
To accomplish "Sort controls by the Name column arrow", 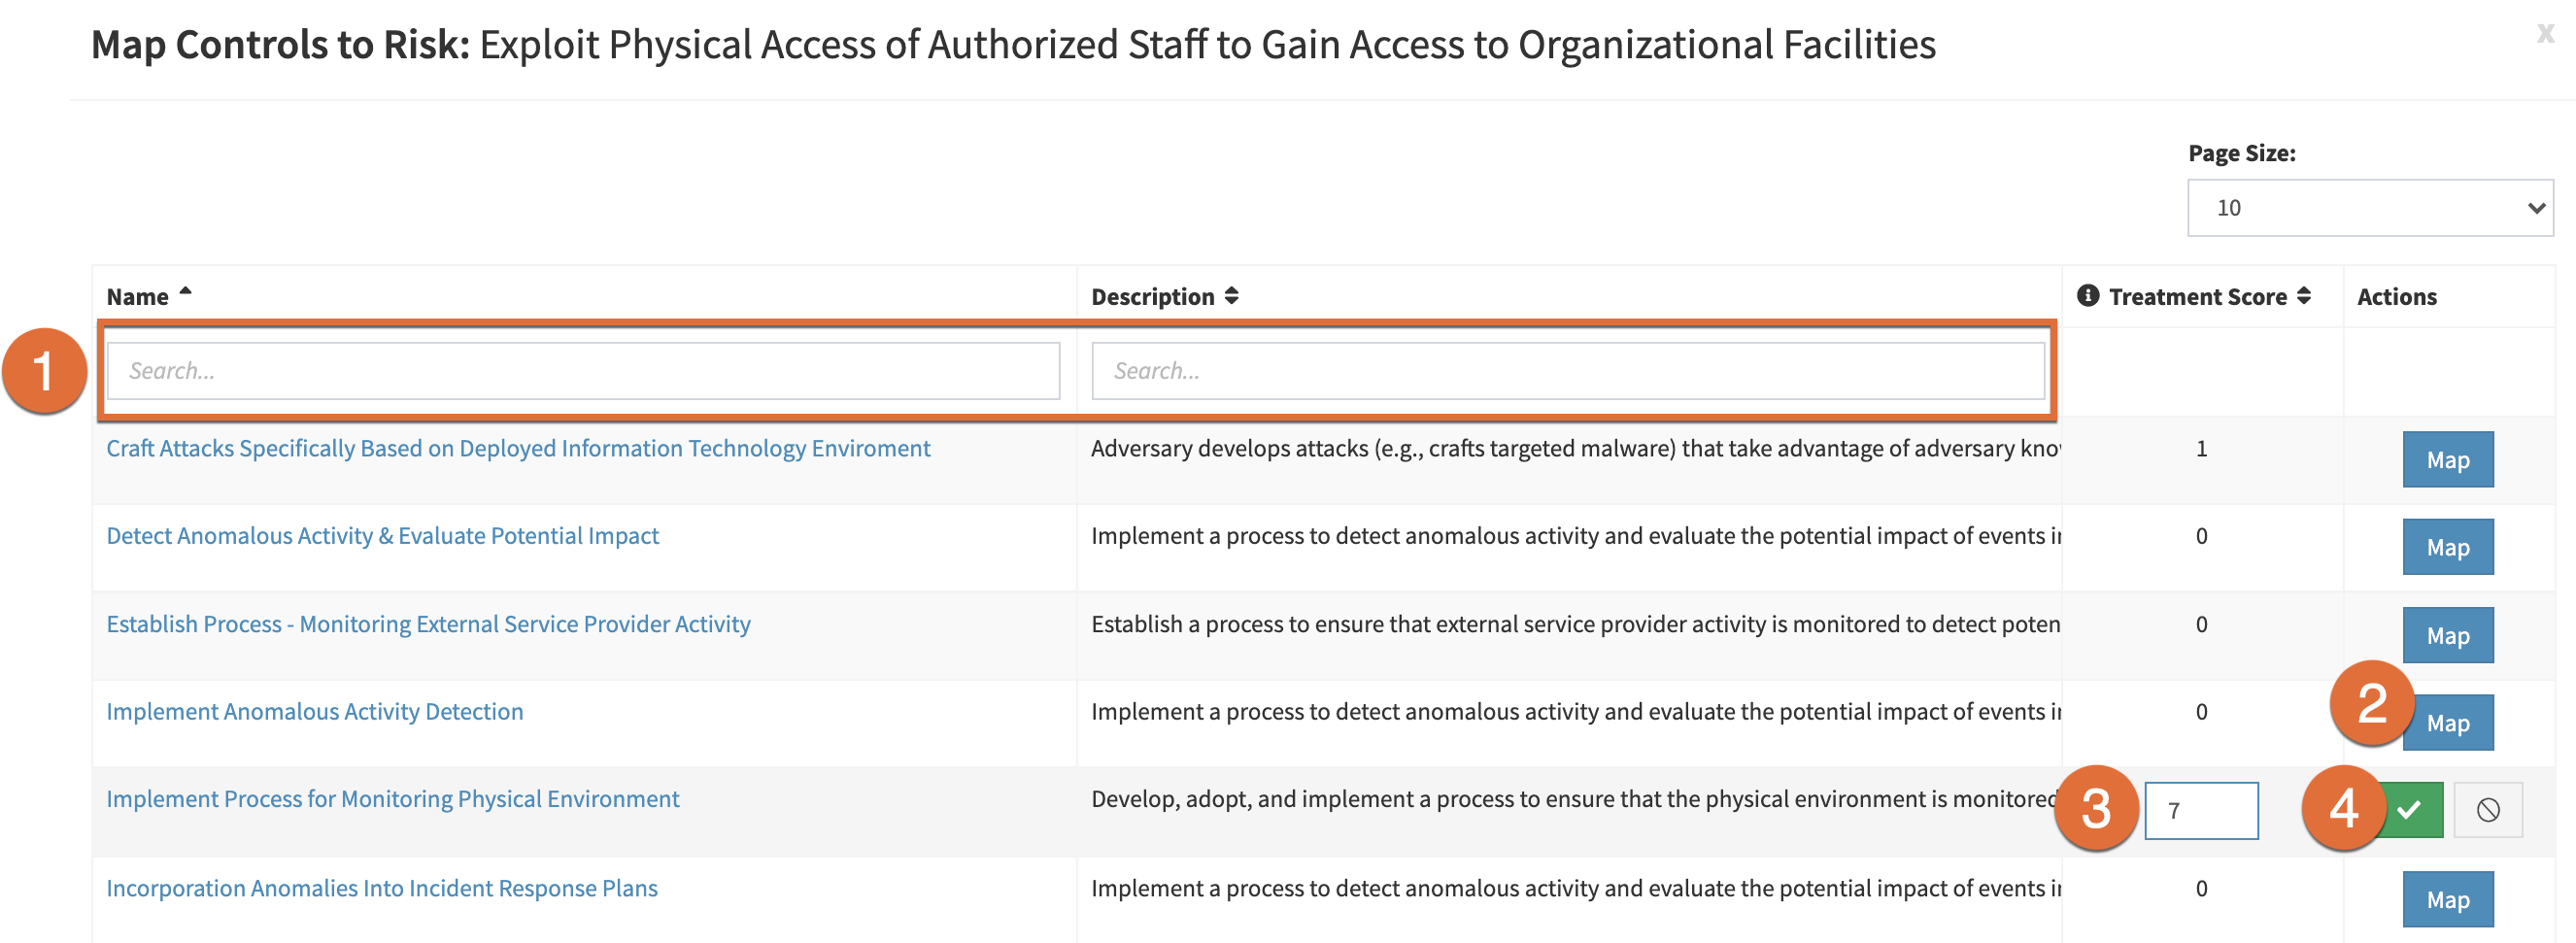I will tap(186, 290).
